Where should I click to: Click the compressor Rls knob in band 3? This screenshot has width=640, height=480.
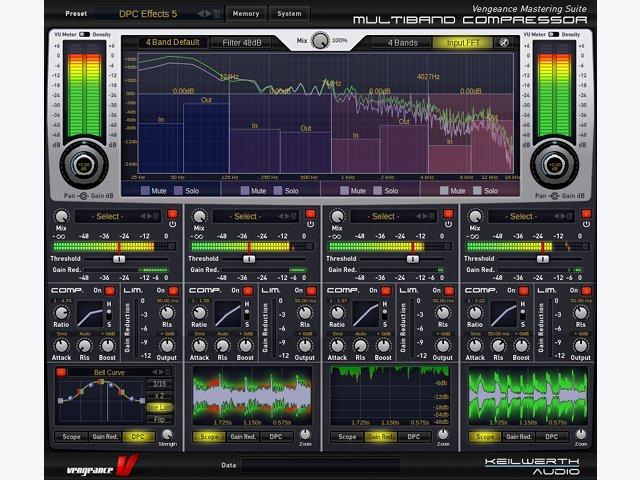pos(360,346)
